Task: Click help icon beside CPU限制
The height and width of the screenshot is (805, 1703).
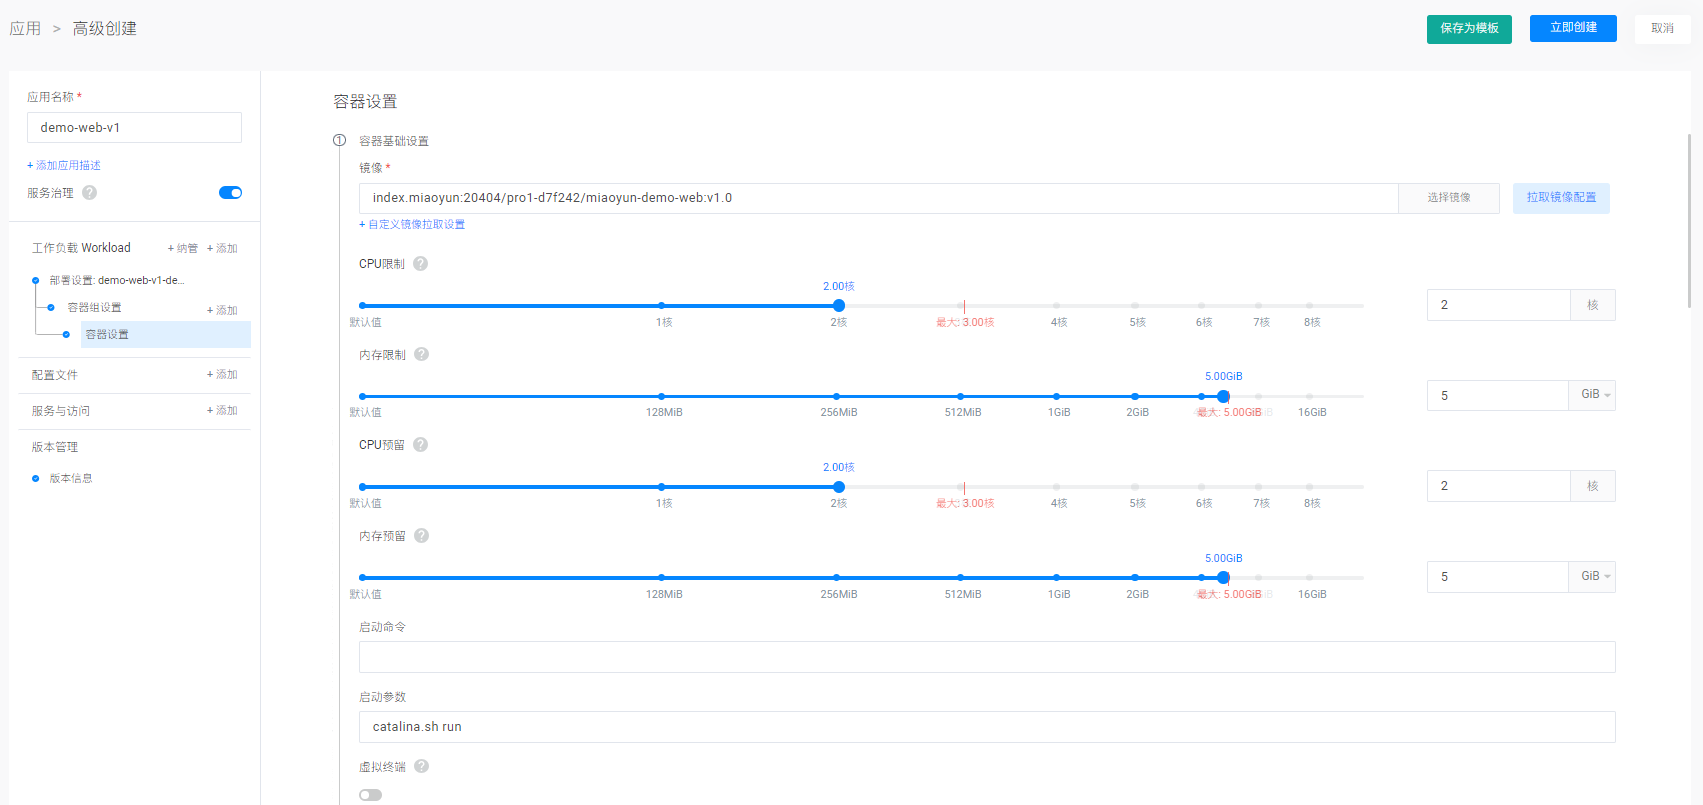Action: click(421, 264)
